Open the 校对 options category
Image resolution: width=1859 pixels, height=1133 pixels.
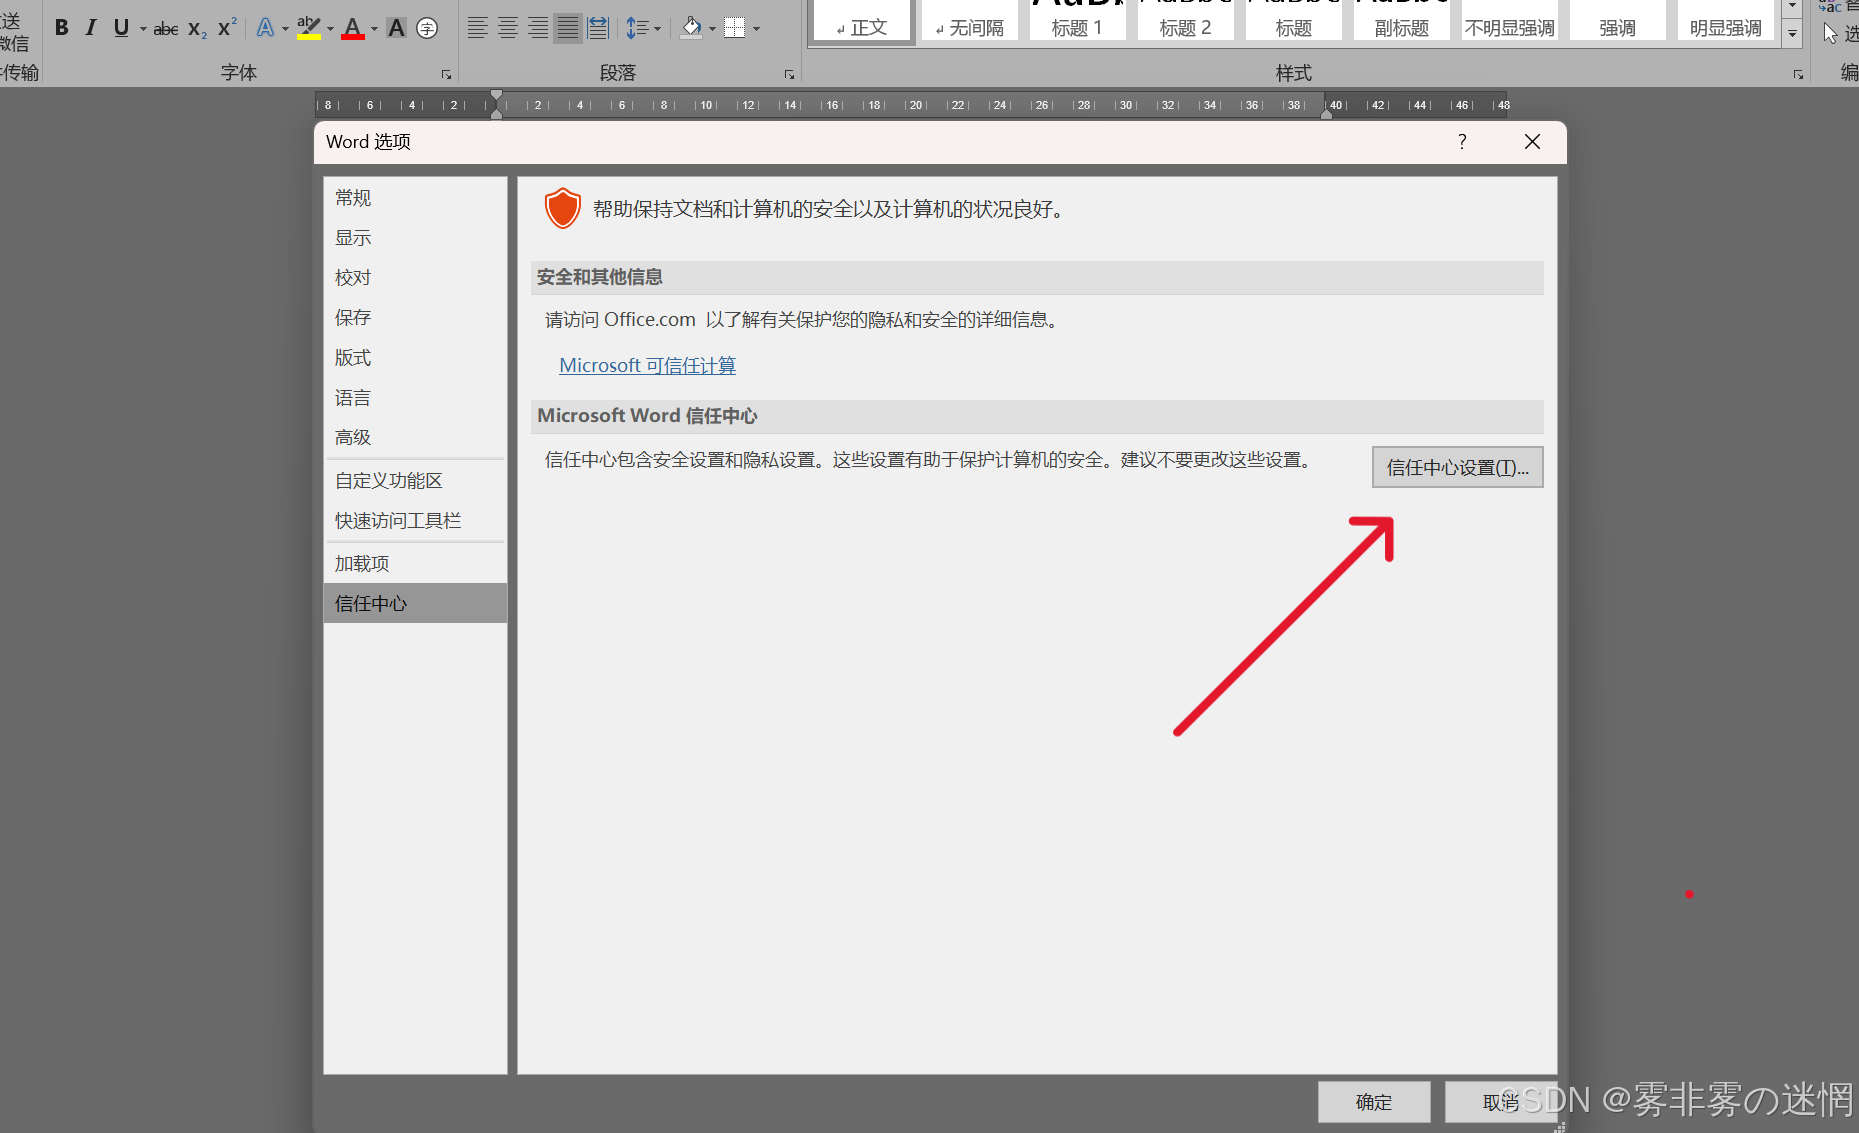[x=415, y=278]
